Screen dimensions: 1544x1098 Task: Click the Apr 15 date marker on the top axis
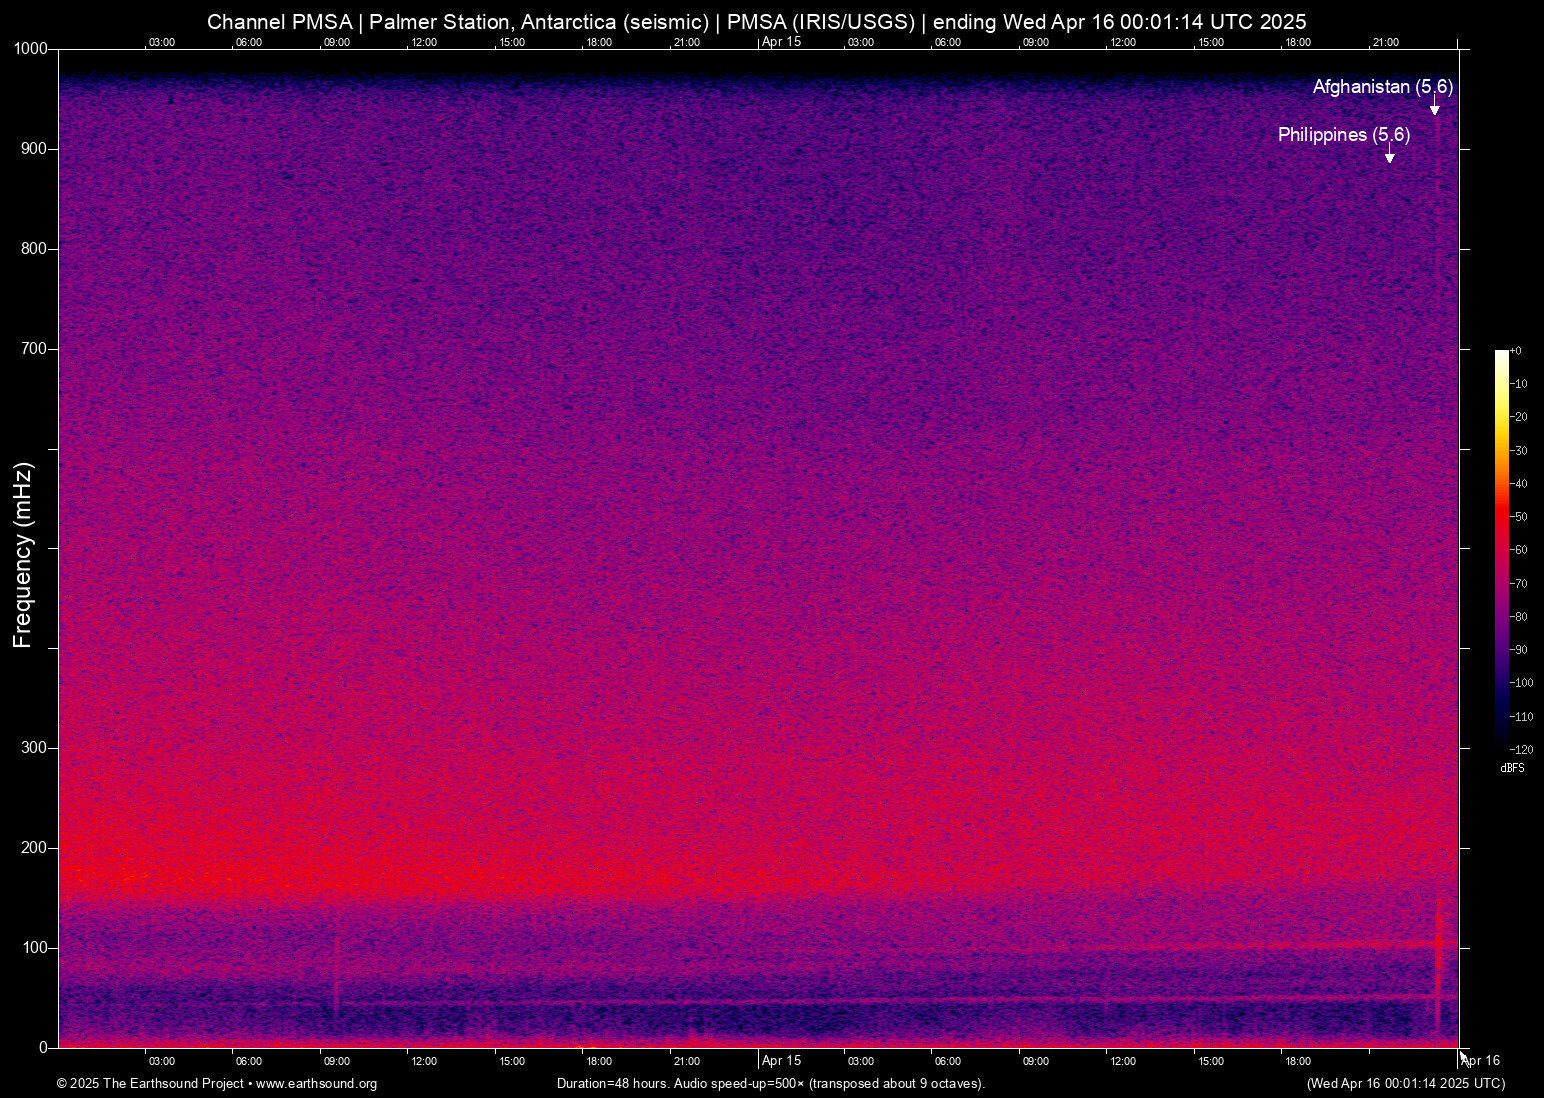click(x=781, y=42)
